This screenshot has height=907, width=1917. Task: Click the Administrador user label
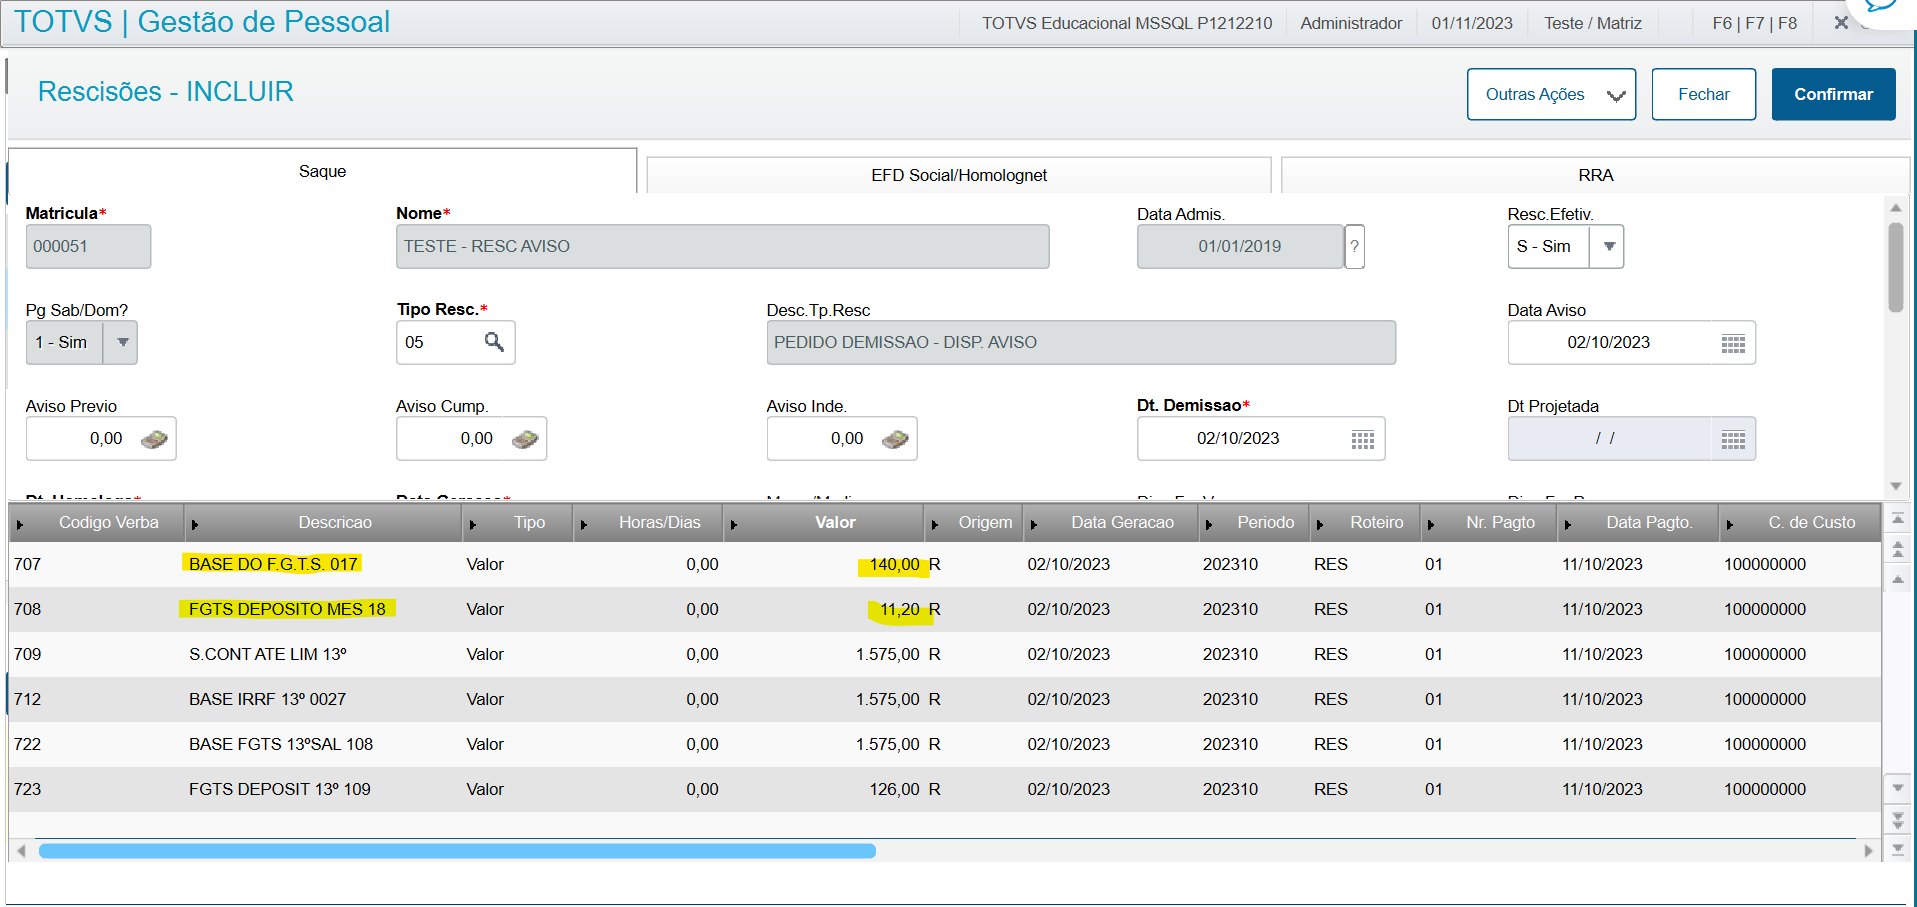[x=1351, y=23]
